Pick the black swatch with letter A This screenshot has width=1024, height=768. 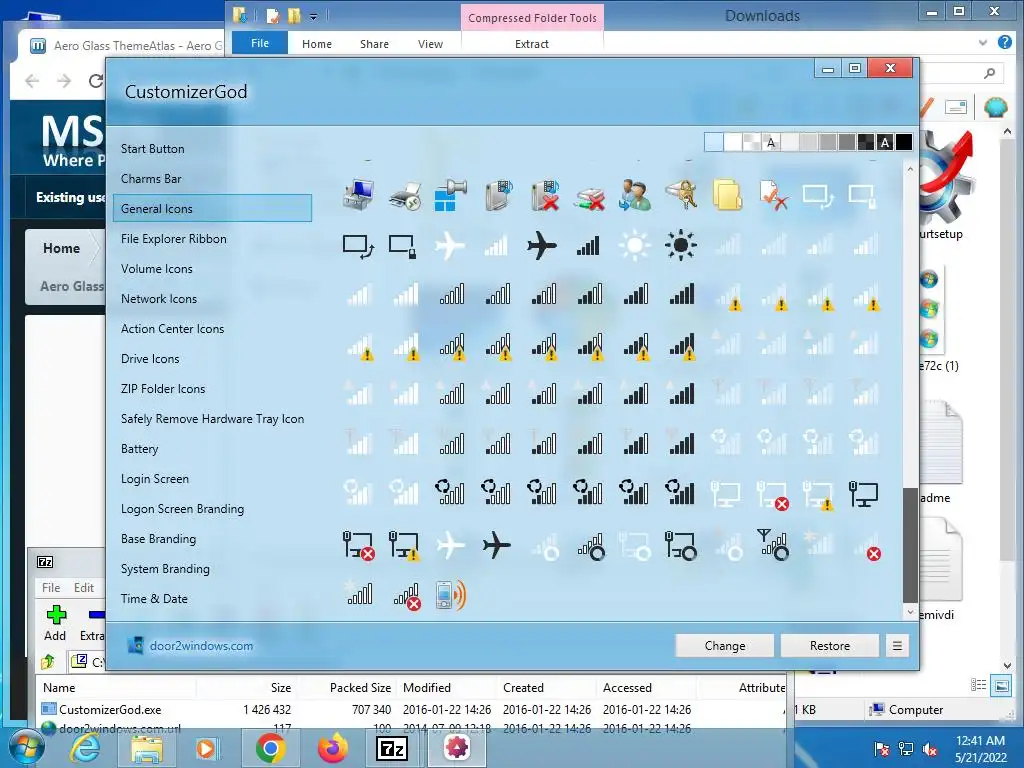885,142
